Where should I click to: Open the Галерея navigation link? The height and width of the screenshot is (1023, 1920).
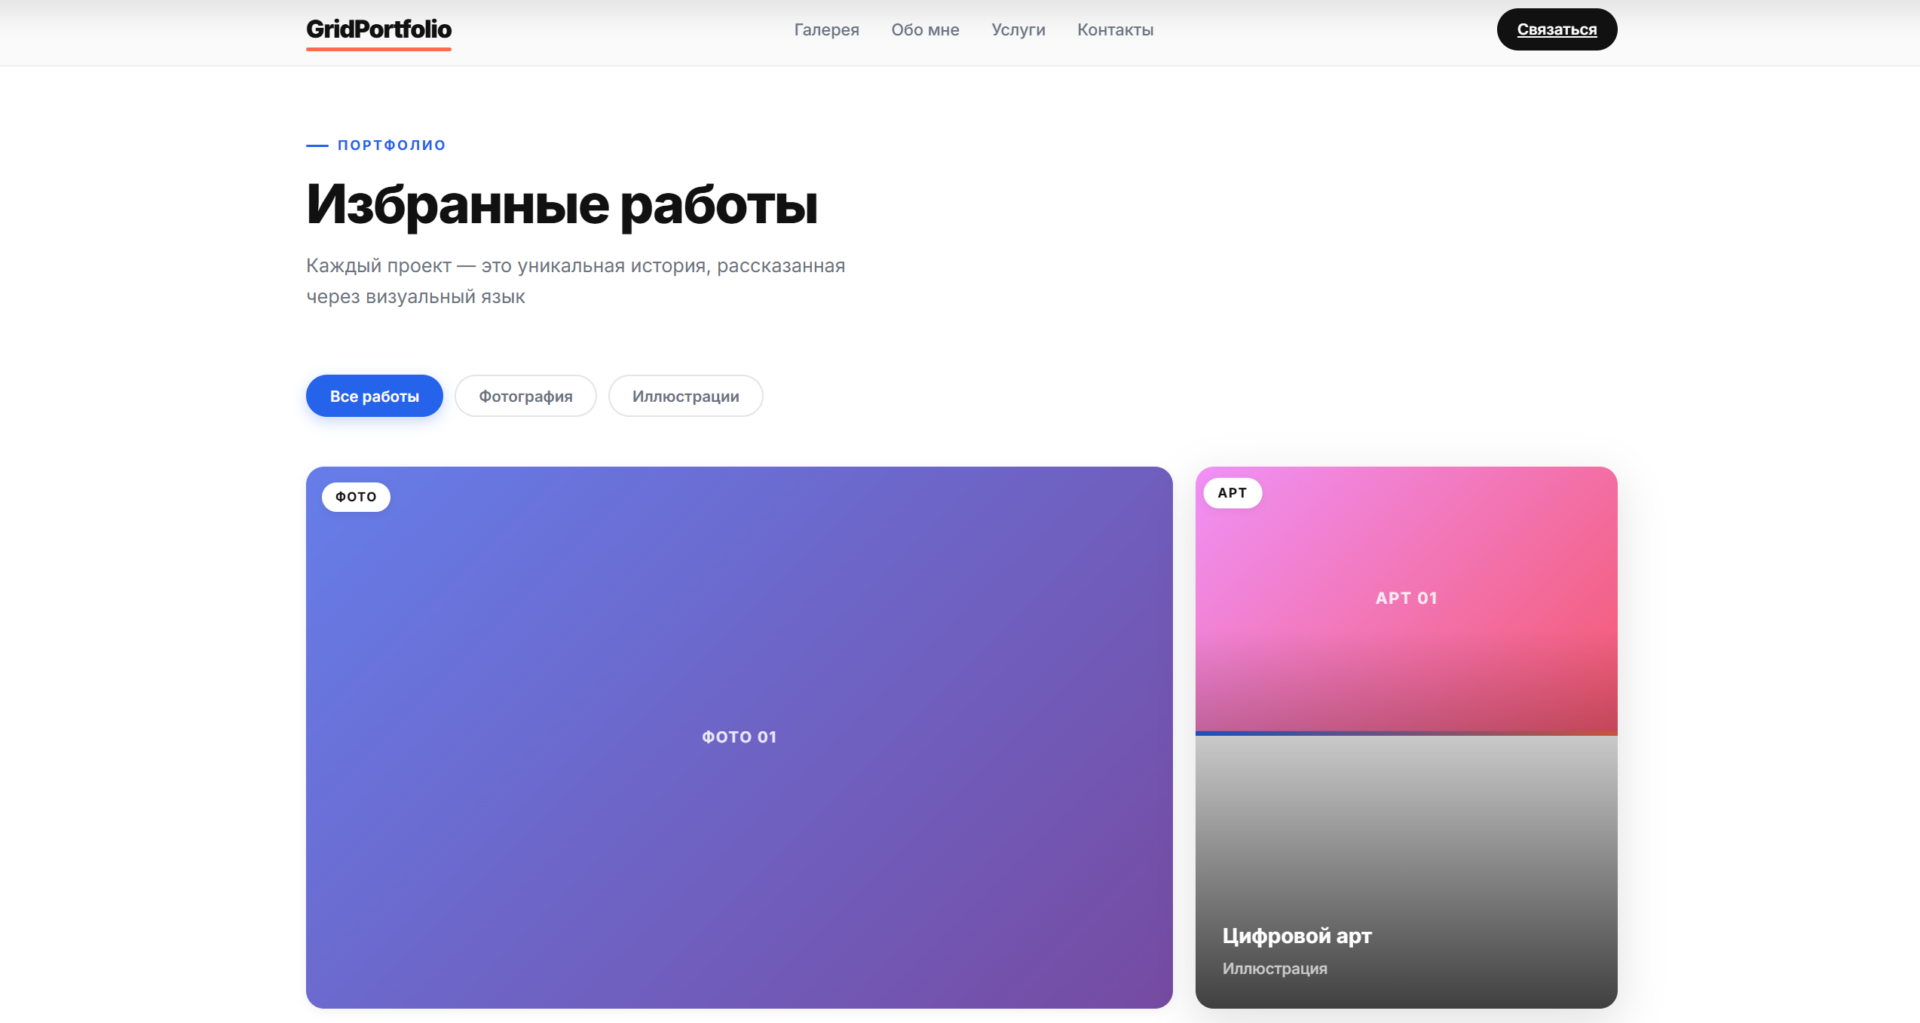[826, 30]
